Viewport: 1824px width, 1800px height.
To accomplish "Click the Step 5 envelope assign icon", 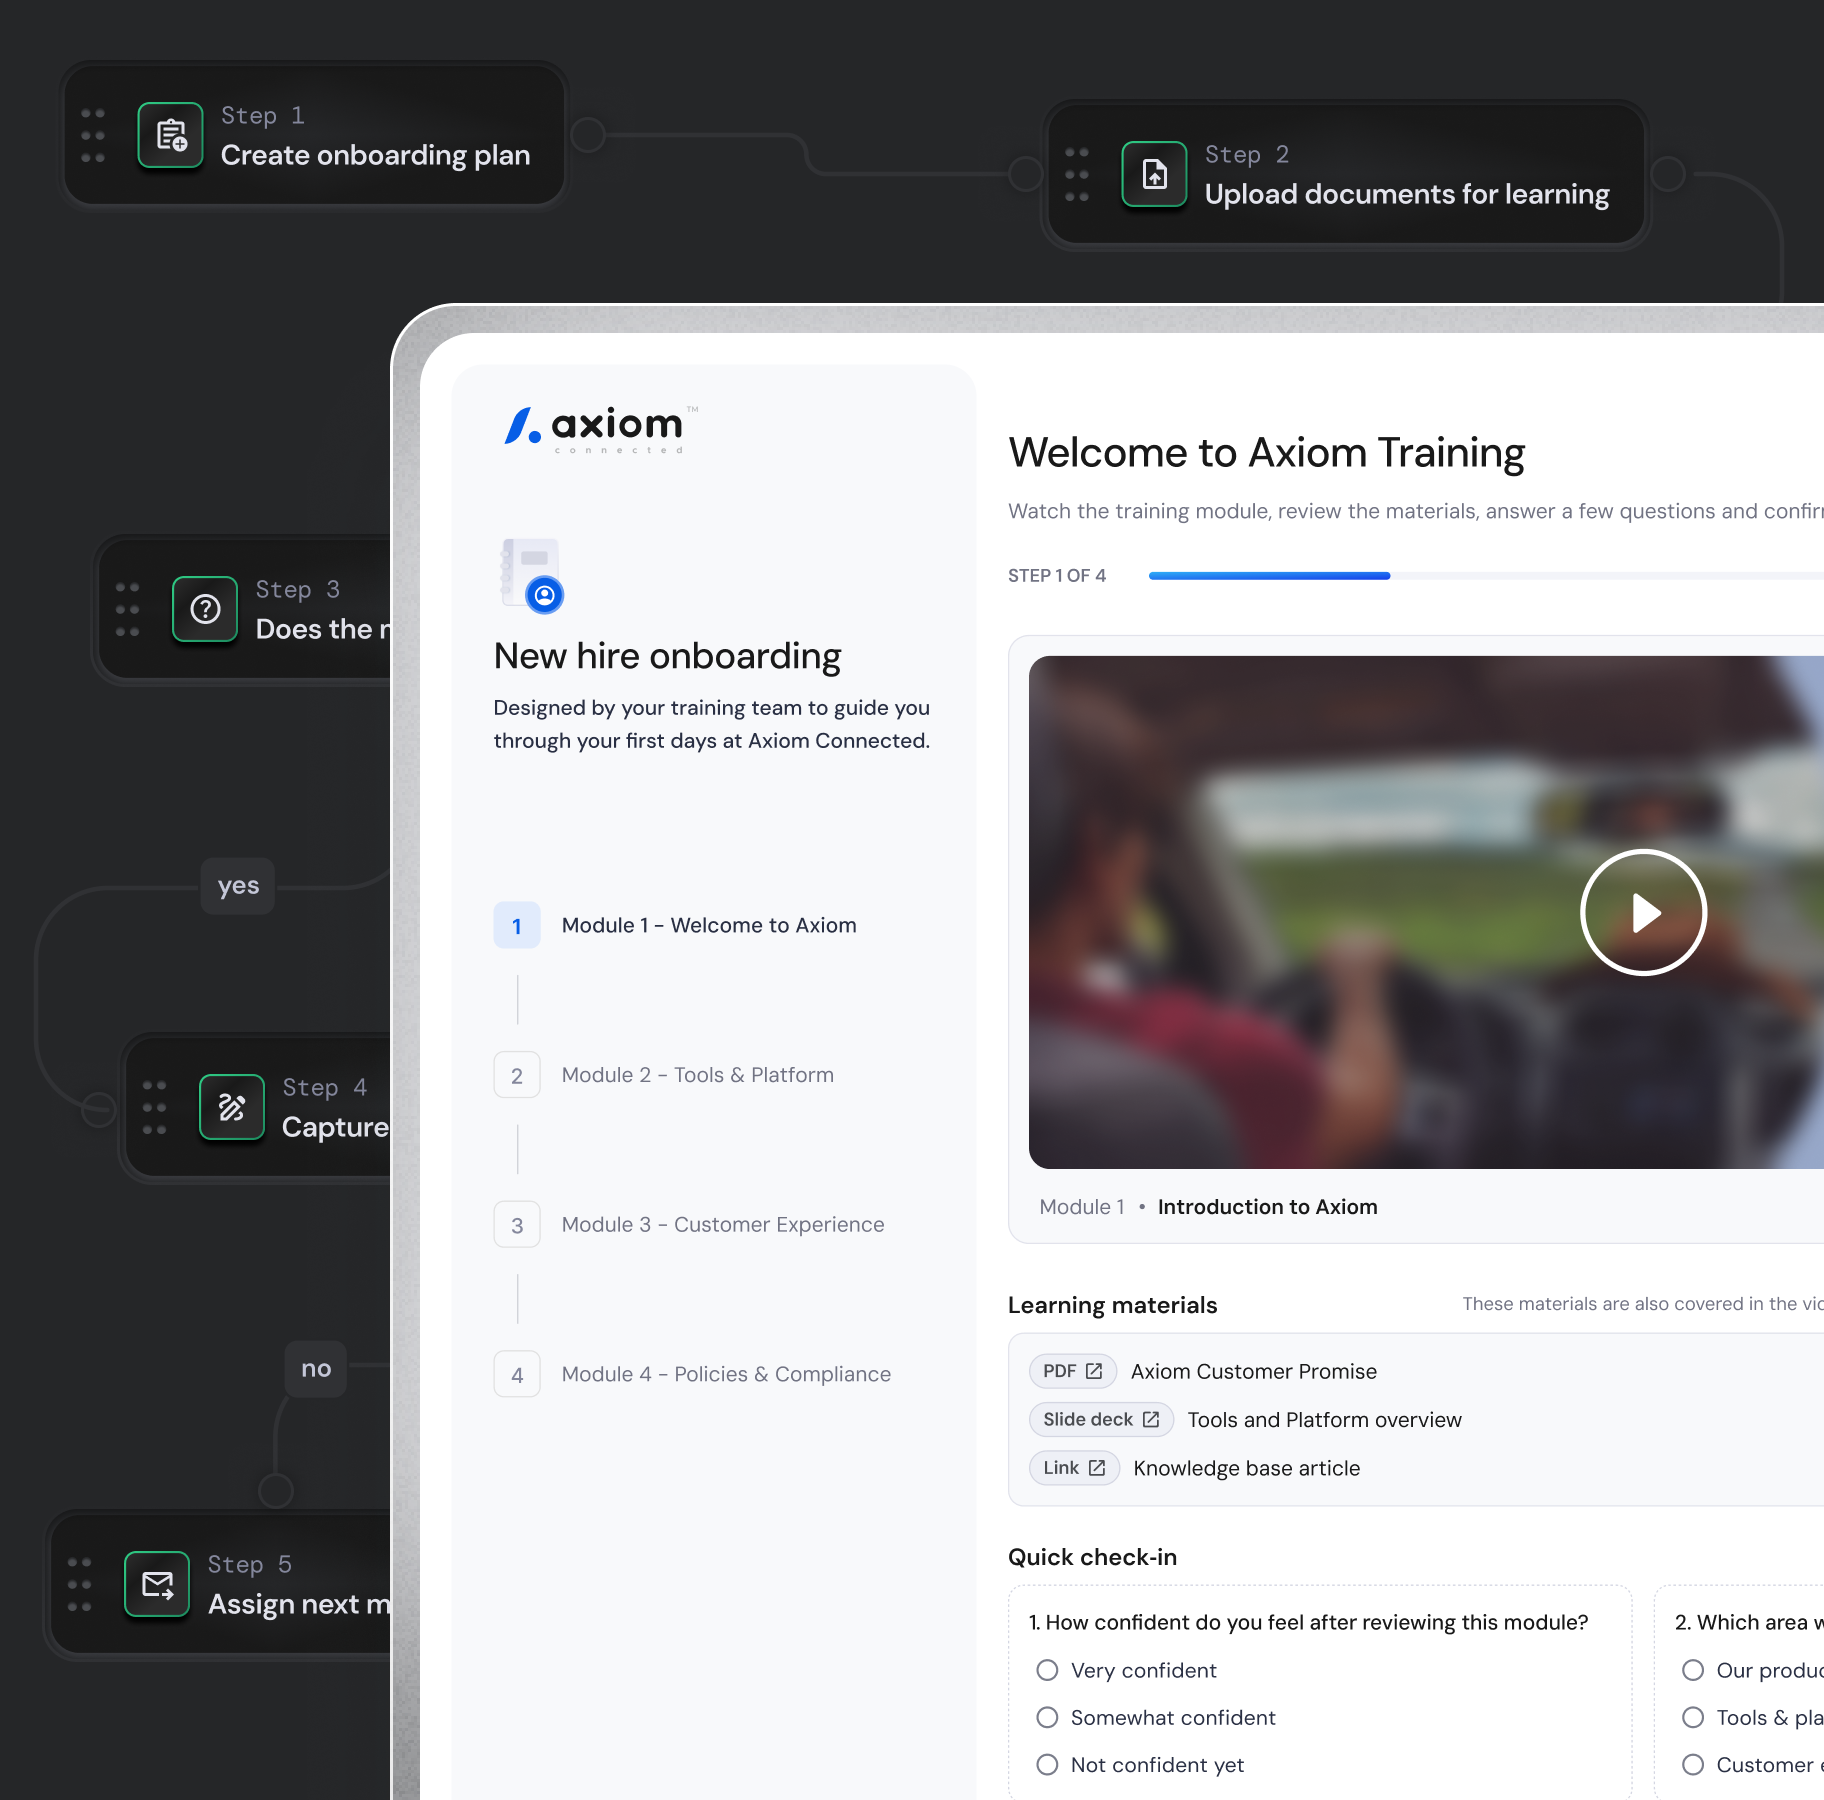I will point(157,1584).
